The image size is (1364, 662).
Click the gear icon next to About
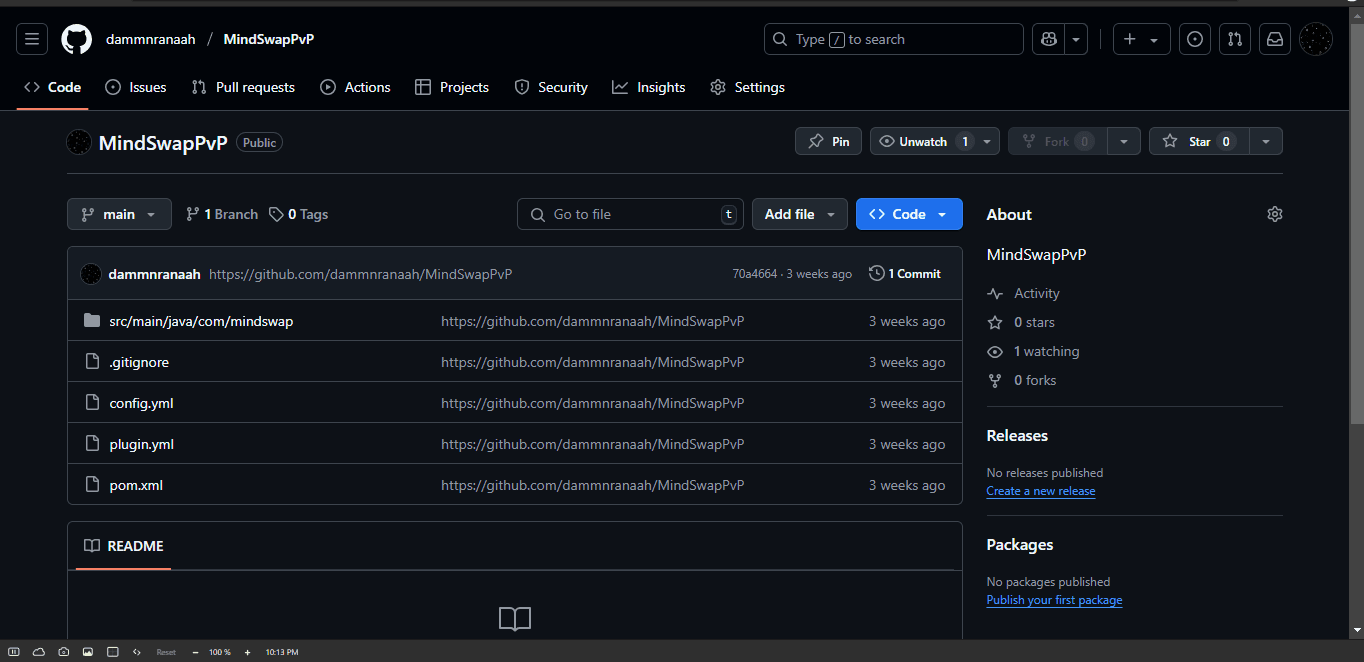point(1274,214)
